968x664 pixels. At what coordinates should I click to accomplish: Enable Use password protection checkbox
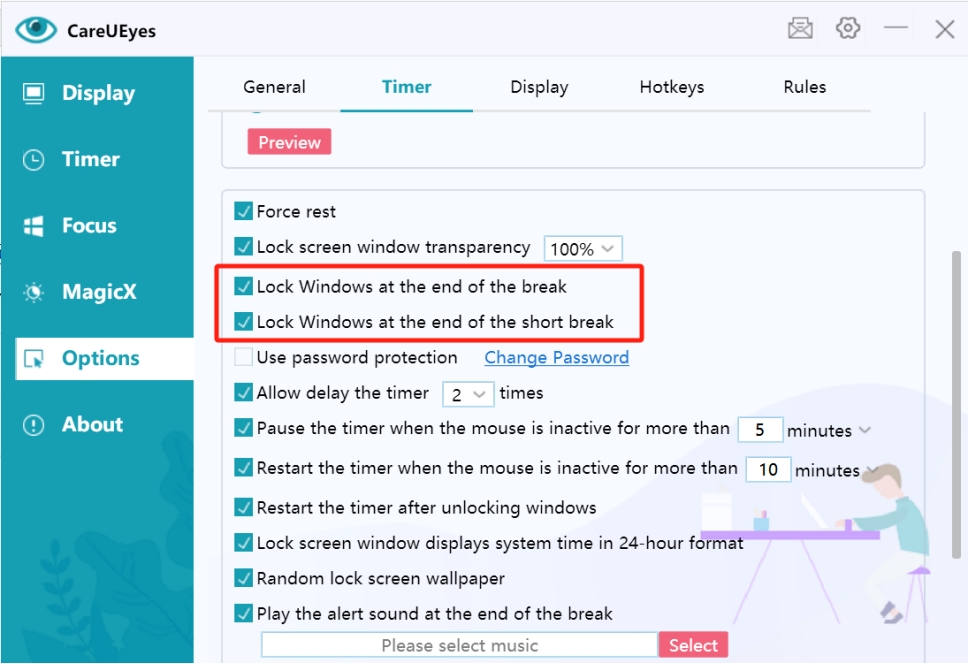click(x=243, y=358)
